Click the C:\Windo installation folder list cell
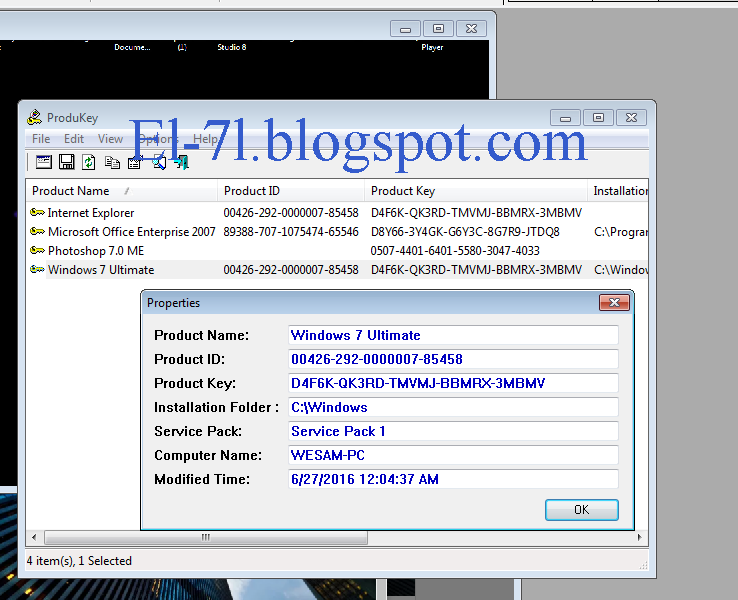This screenshot has height=600, width=738. (x=621, y=270)
